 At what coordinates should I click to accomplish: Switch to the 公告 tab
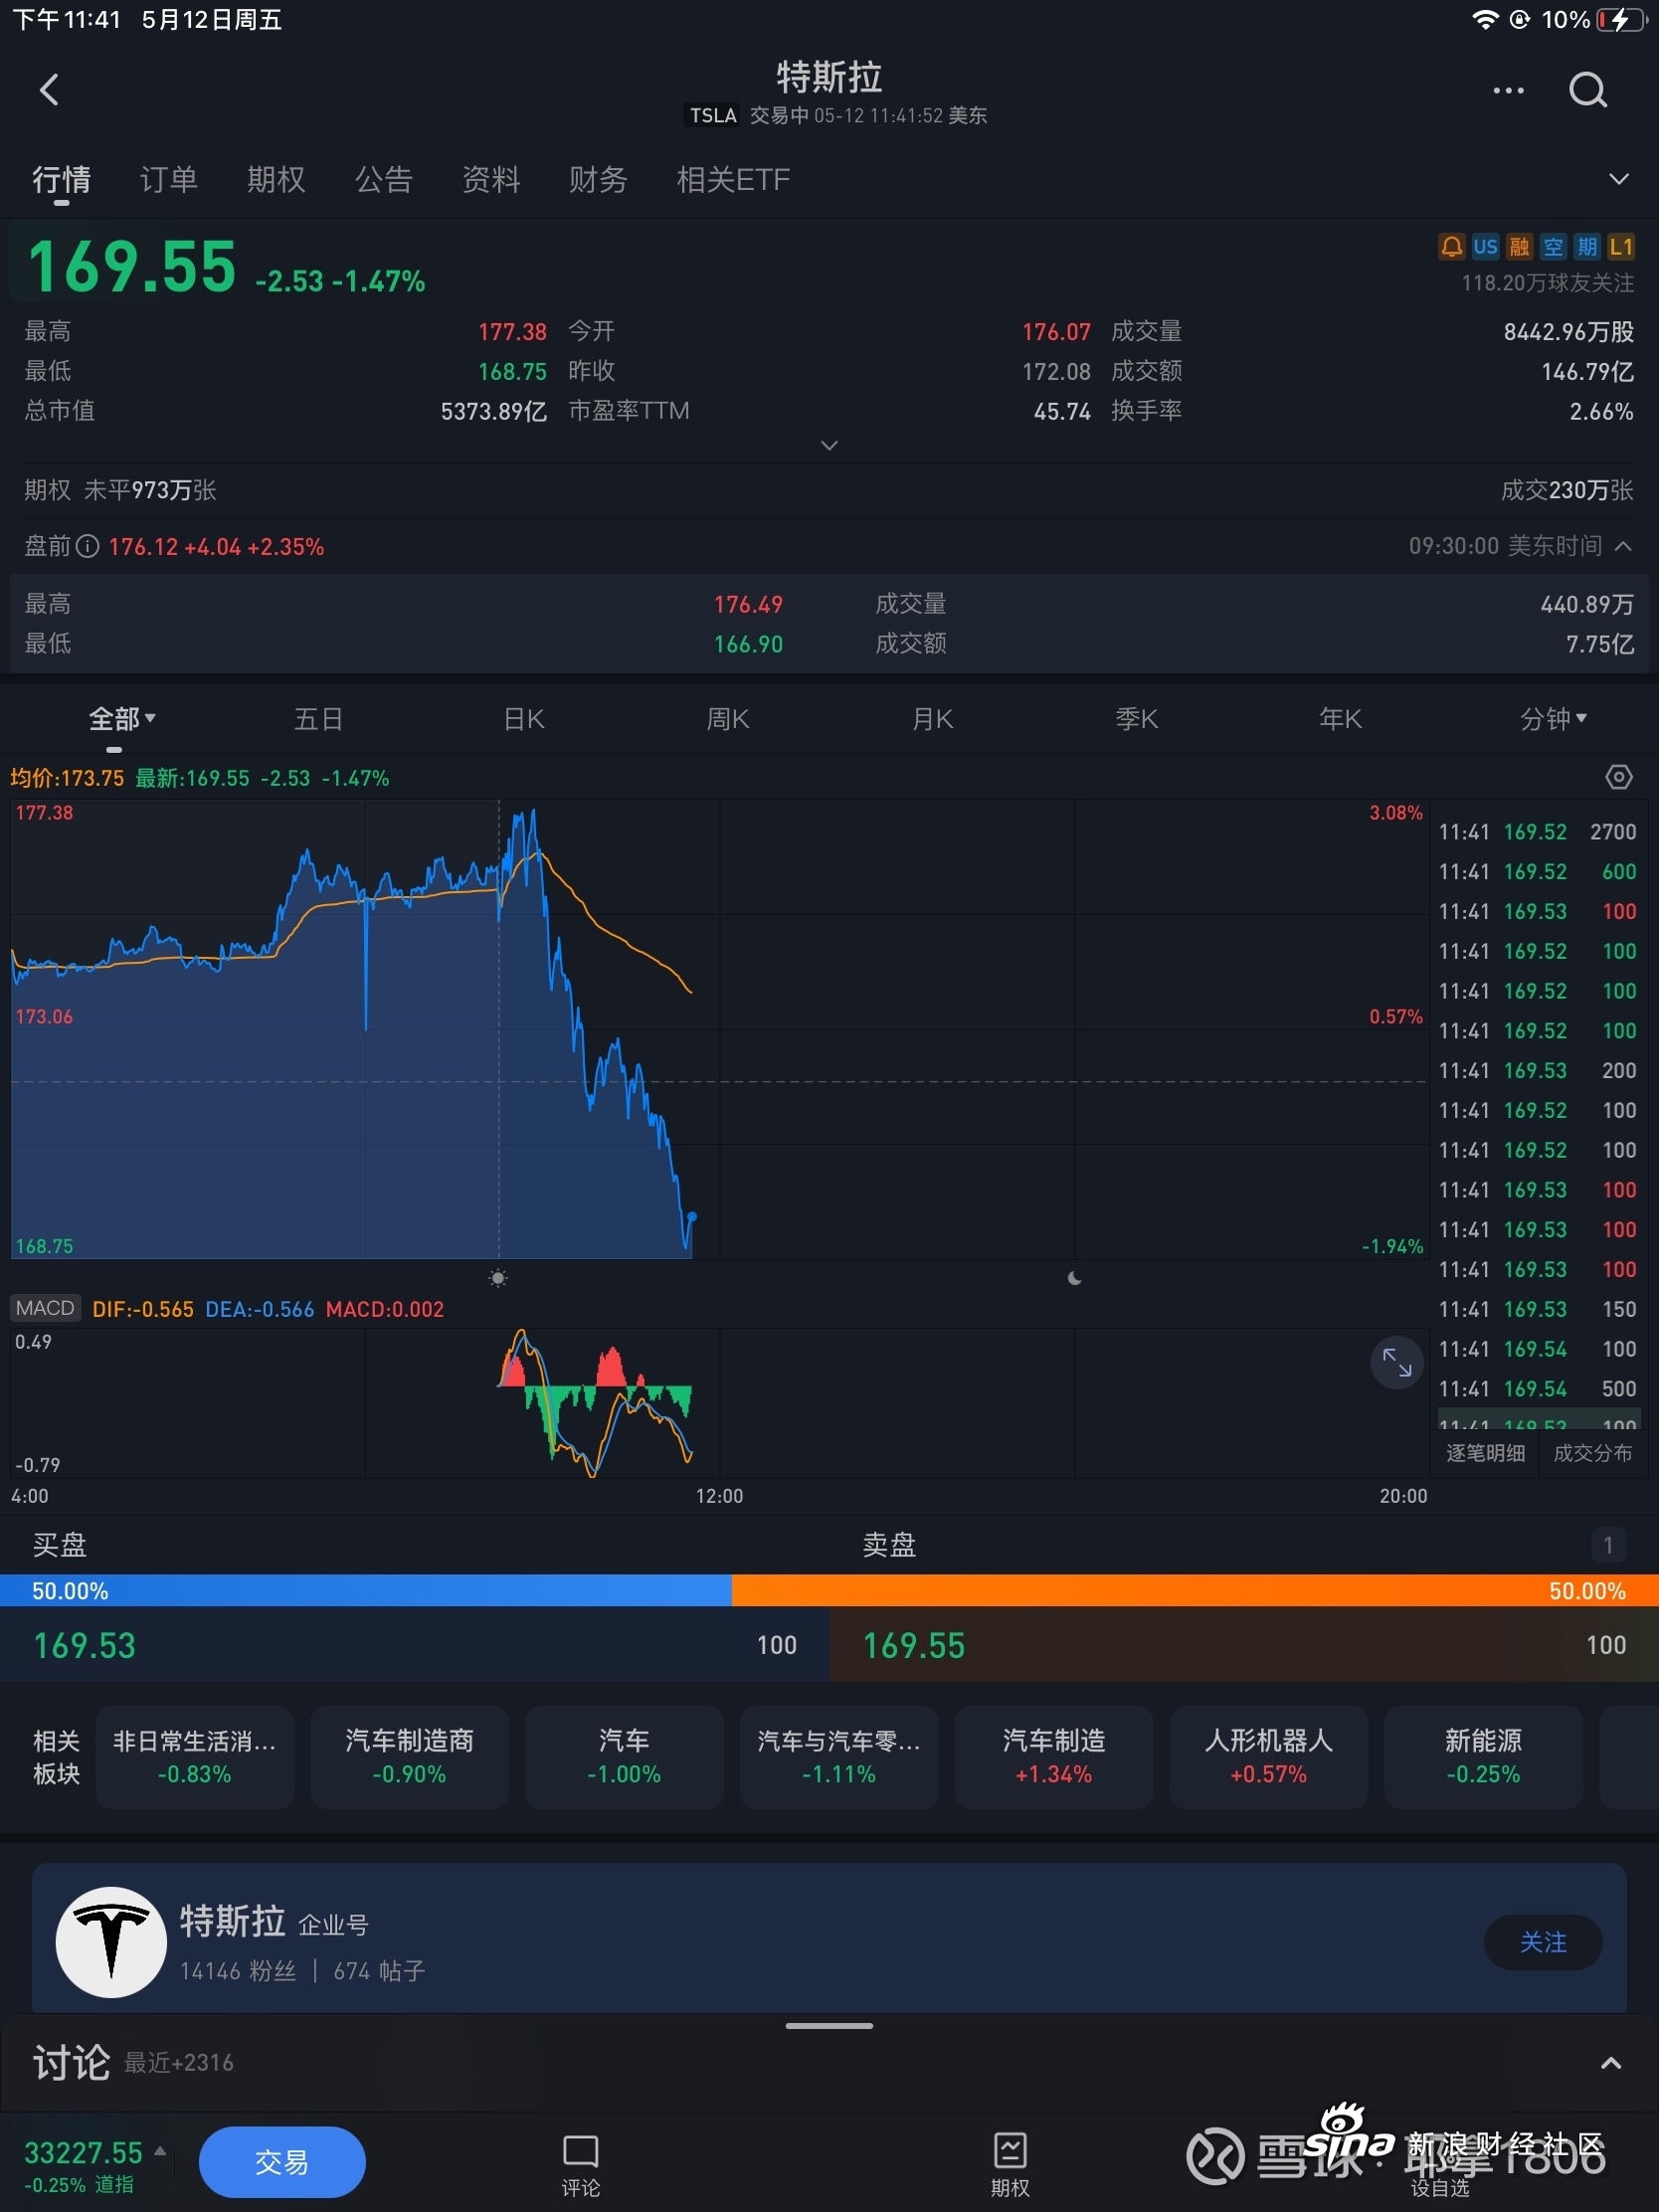pyautogui.click(x=383, y=179)
